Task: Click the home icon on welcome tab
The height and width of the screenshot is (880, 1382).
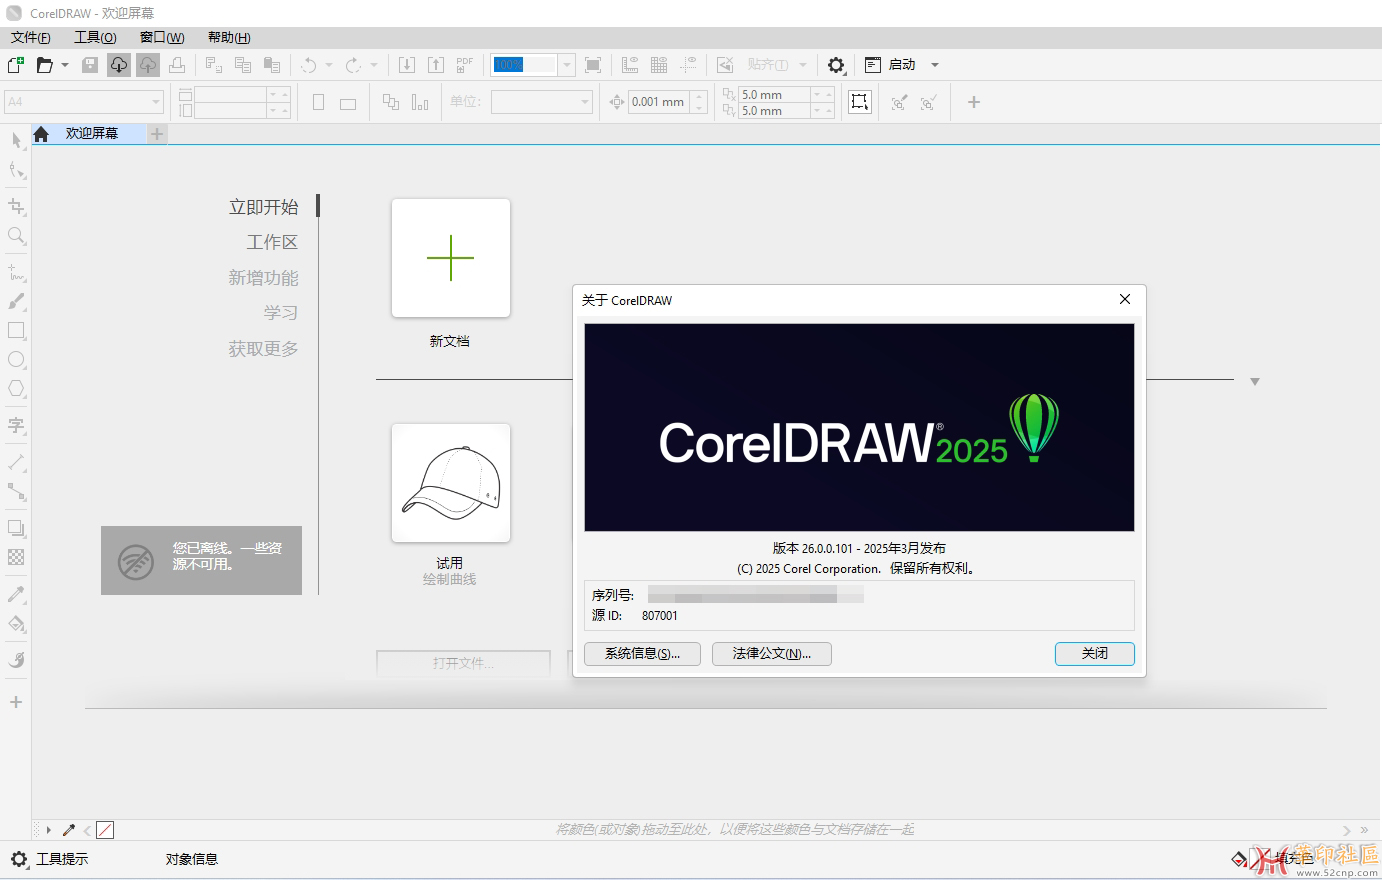Action: [x=41, y=134]
